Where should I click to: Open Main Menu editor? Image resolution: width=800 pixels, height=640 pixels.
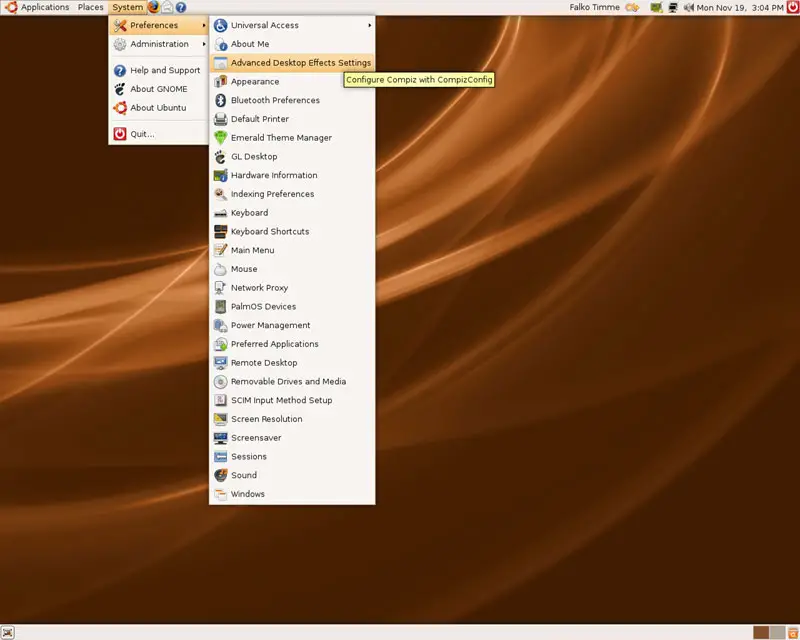(x=292, y=250)
